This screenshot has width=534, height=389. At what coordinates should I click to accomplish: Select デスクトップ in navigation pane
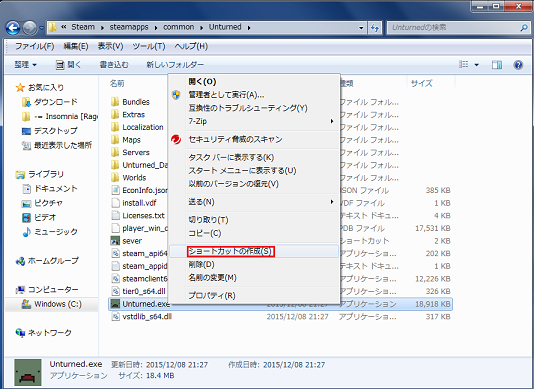(56, 131)
